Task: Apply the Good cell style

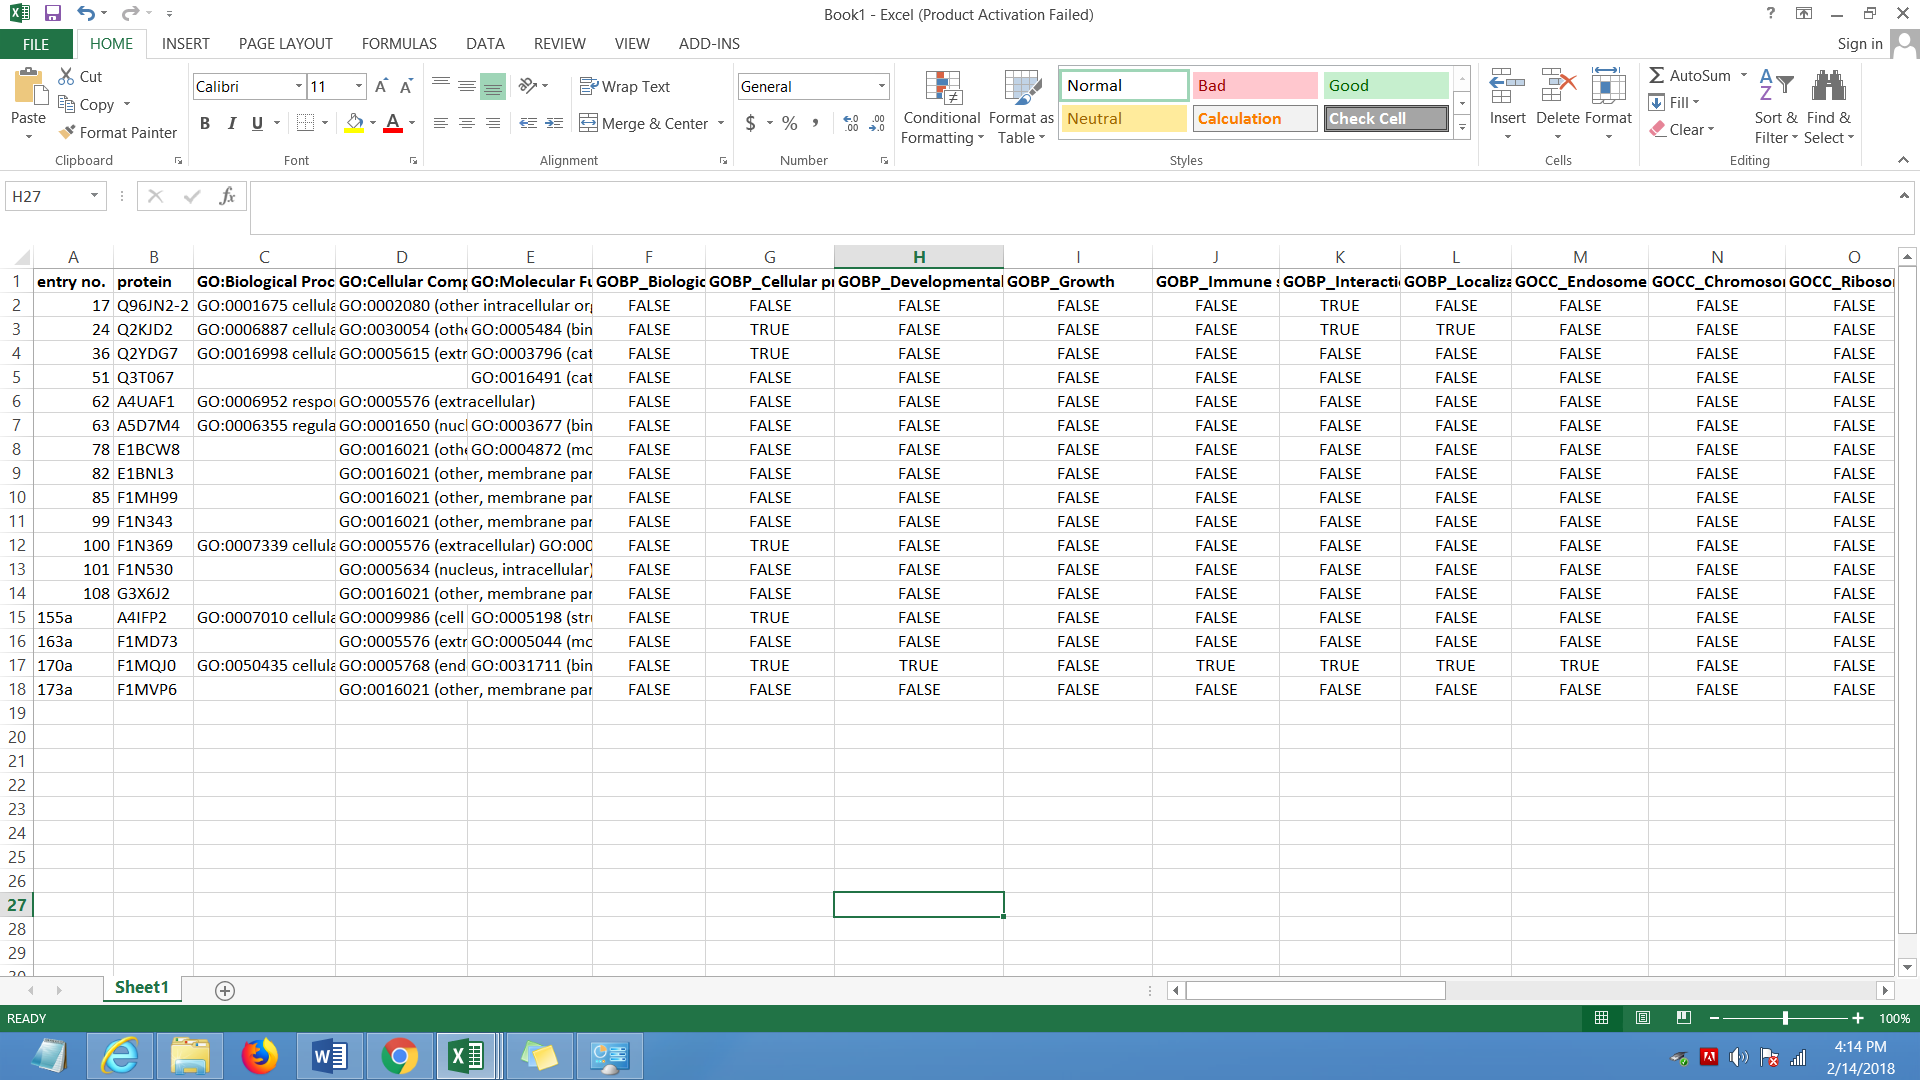Action: [1386, 86]
